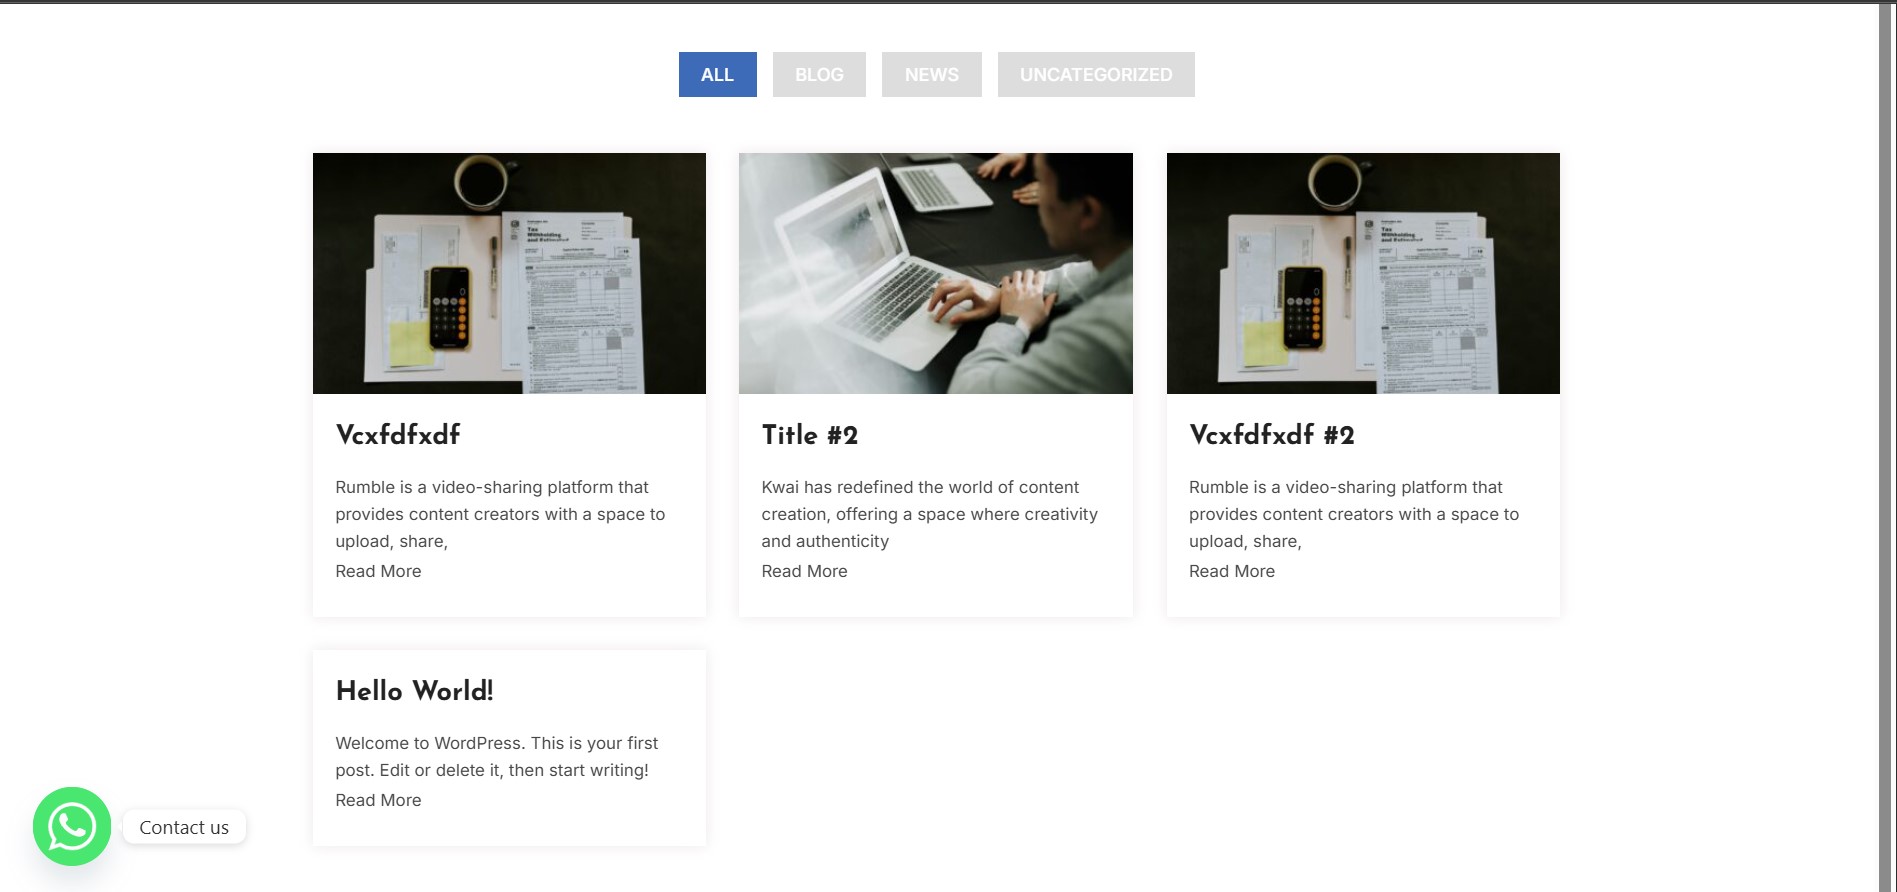Click the page vertical scrollbar

coord(1886,446)
